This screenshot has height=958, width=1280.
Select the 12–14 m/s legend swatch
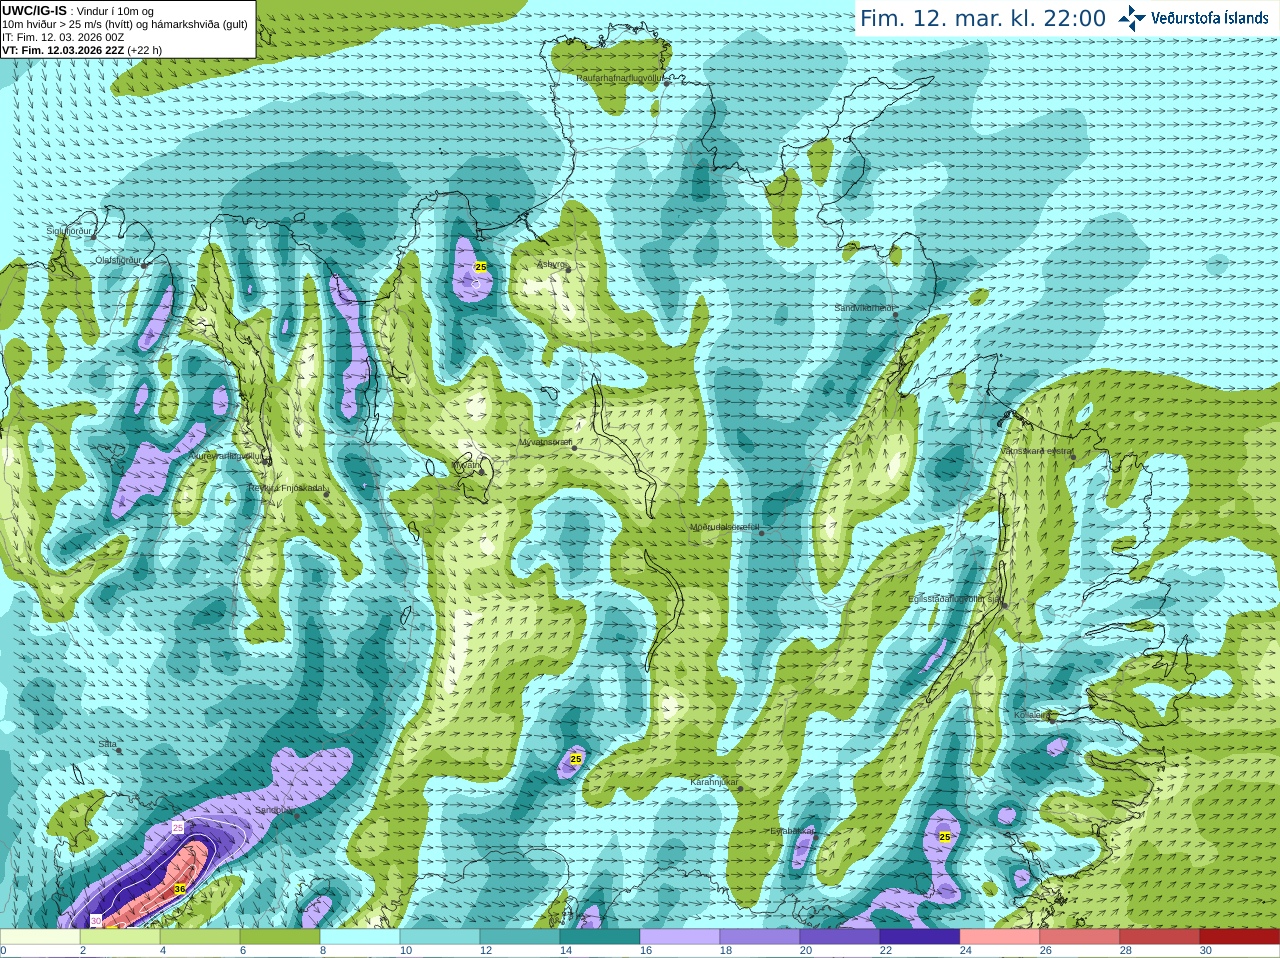pos(520,937)
